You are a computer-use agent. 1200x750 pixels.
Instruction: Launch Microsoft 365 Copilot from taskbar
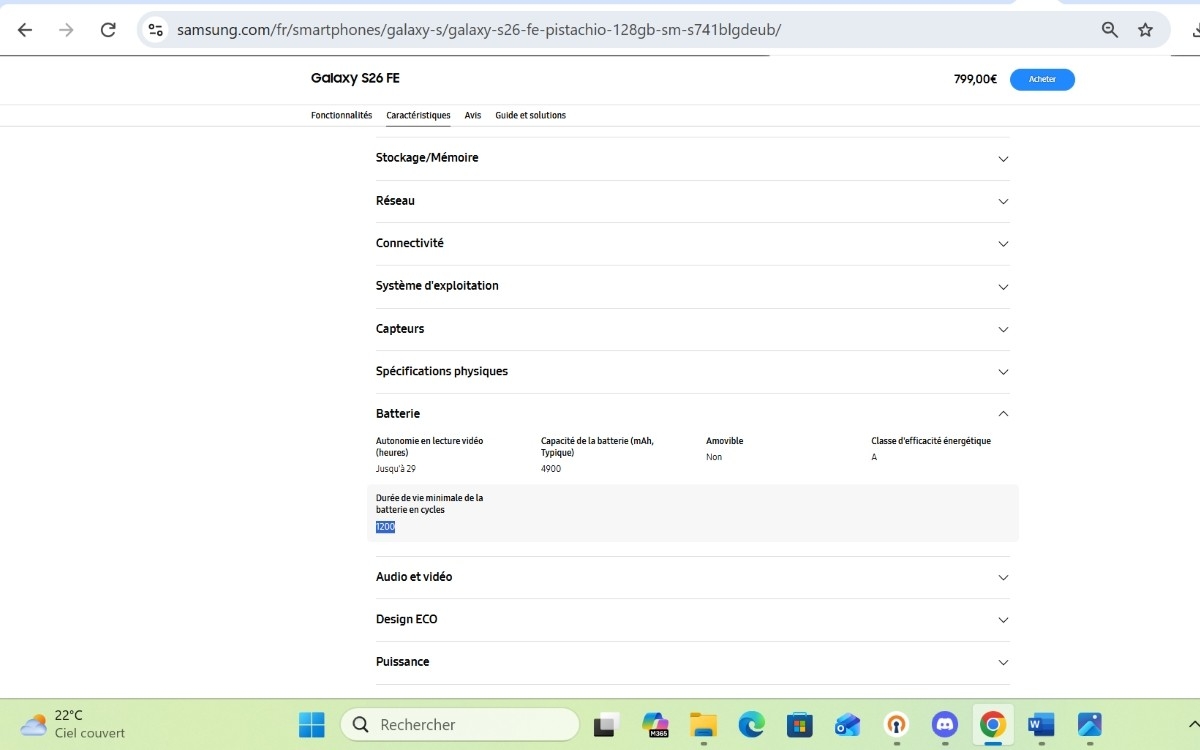click(x=655, y=725)
